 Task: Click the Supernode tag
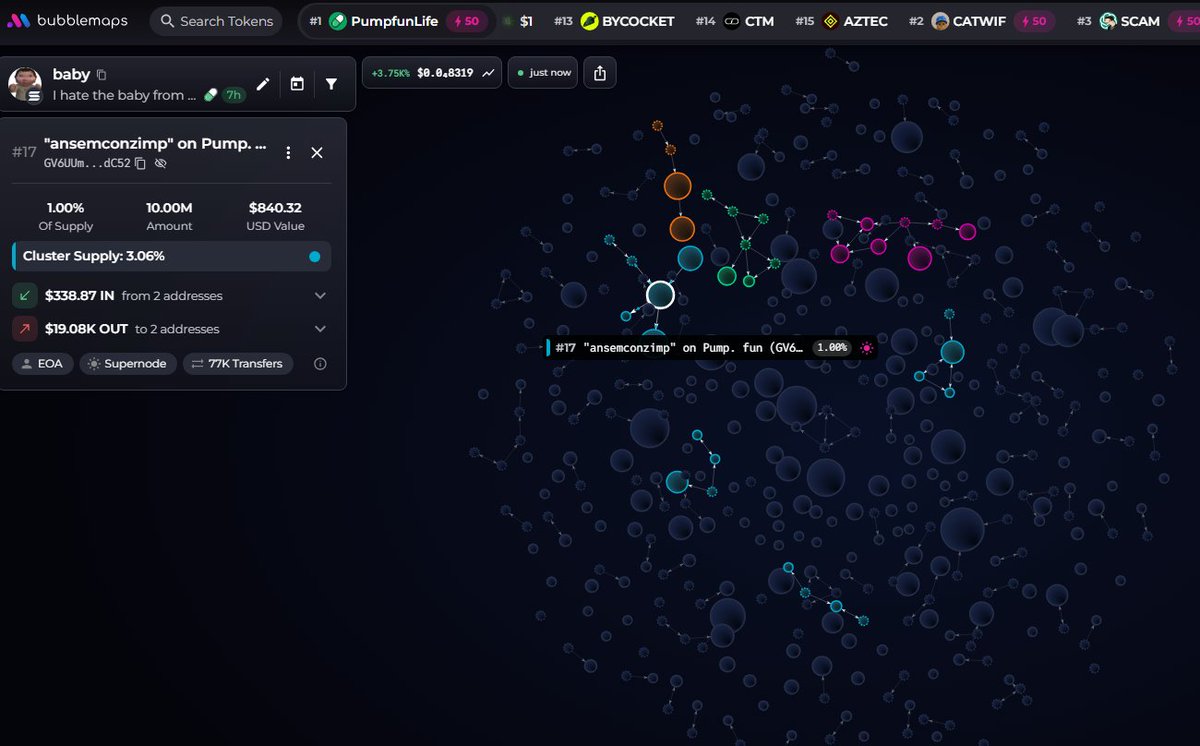(128, 364)
